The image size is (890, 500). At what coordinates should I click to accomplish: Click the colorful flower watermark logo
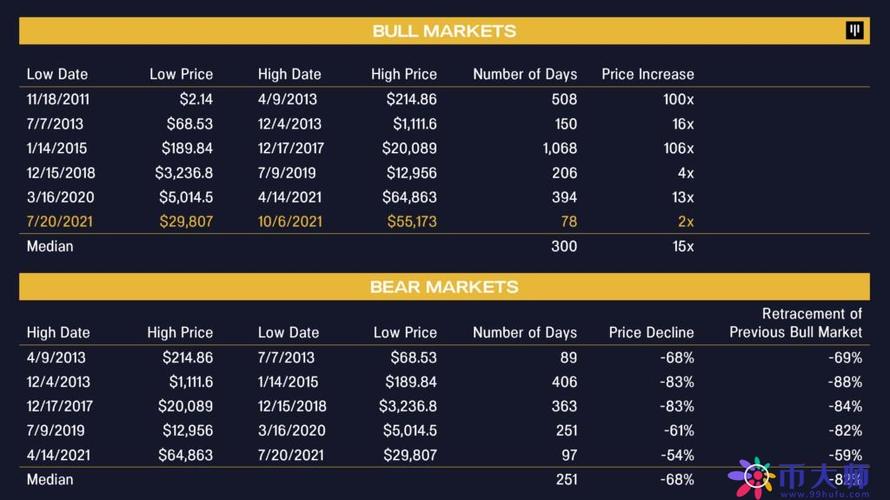point(751,478)
